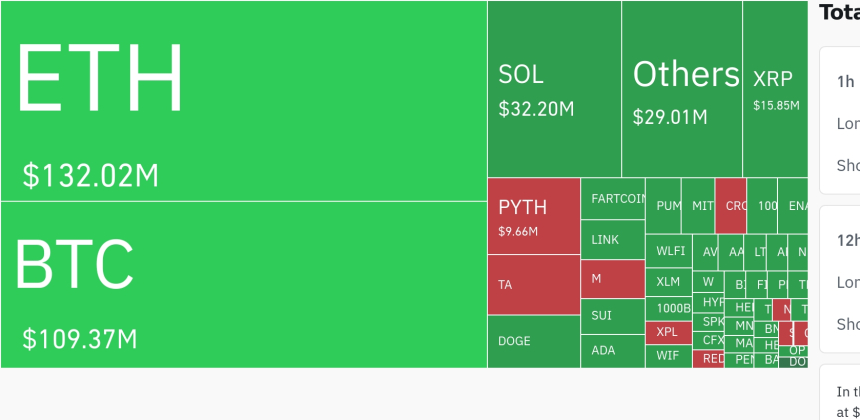The height and width of the screenshot is (420, 860).
Task: Click the DOGE heatmap tile
Action: [533, 341]
